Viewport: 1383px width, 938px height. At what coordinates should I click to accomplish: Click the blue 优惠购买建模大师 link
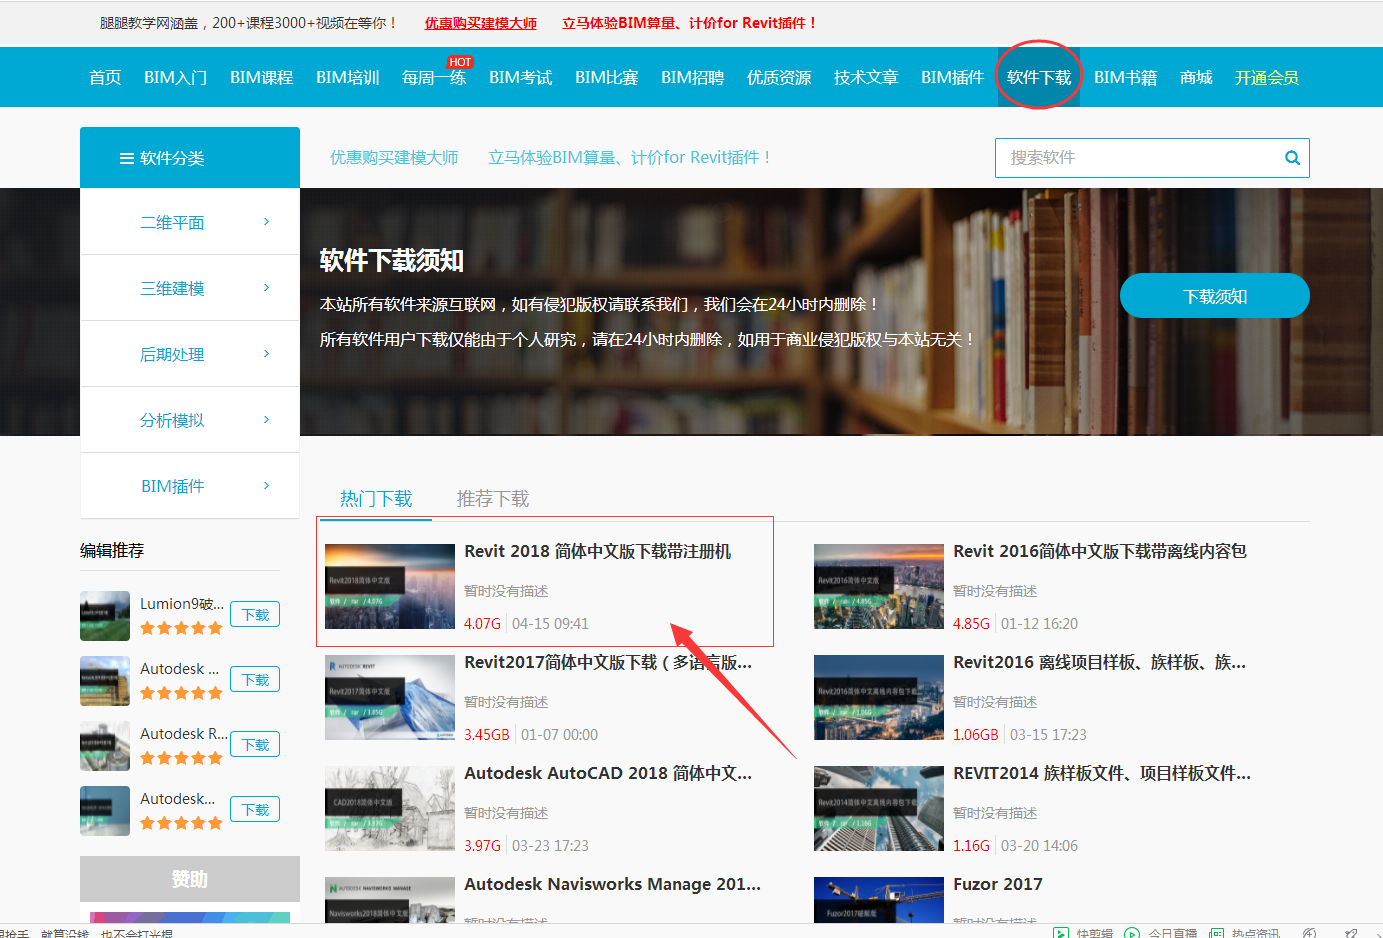click(394, 158)
